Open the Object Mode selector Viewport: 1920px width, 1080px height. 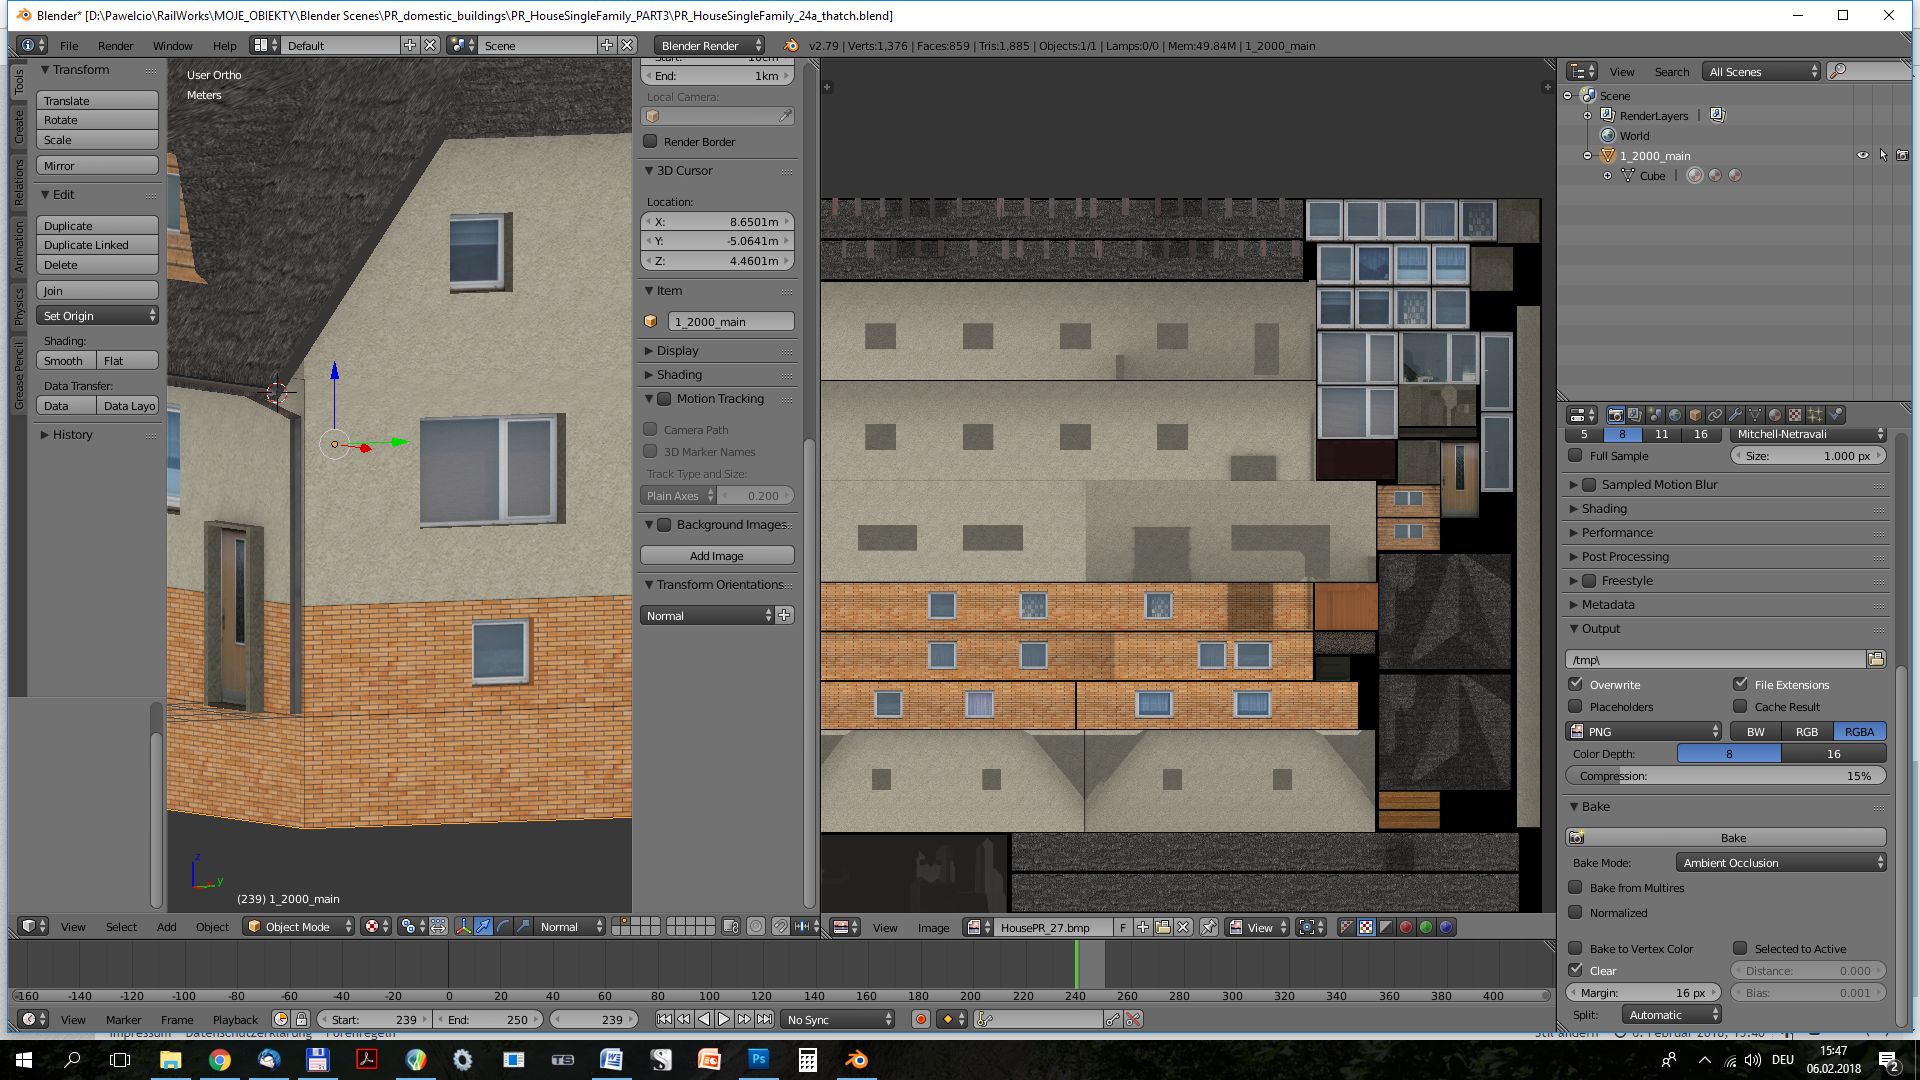[299, 927]
